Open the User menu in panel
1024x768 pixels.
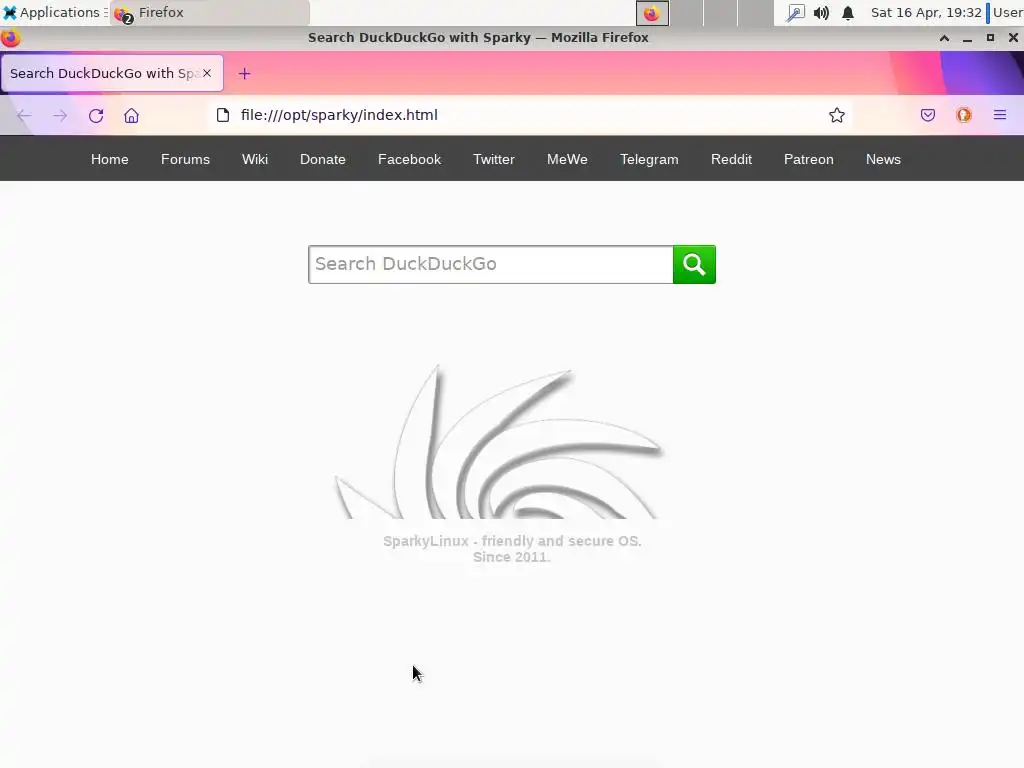click(x=1008, y=12)
